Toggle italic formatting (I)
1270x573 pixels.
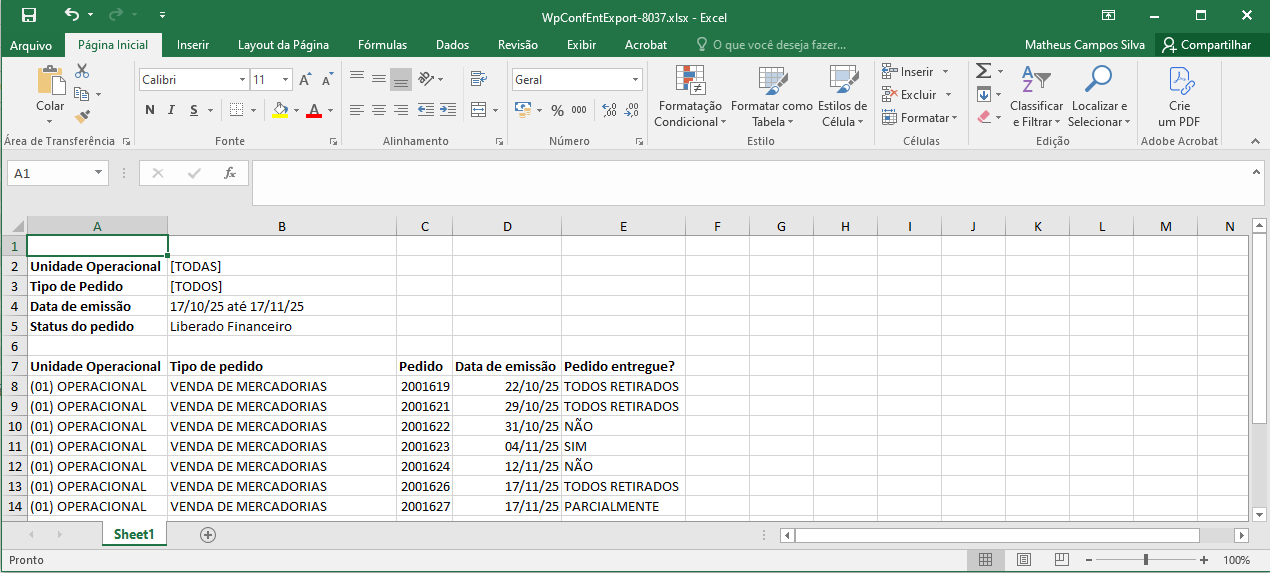171,110
